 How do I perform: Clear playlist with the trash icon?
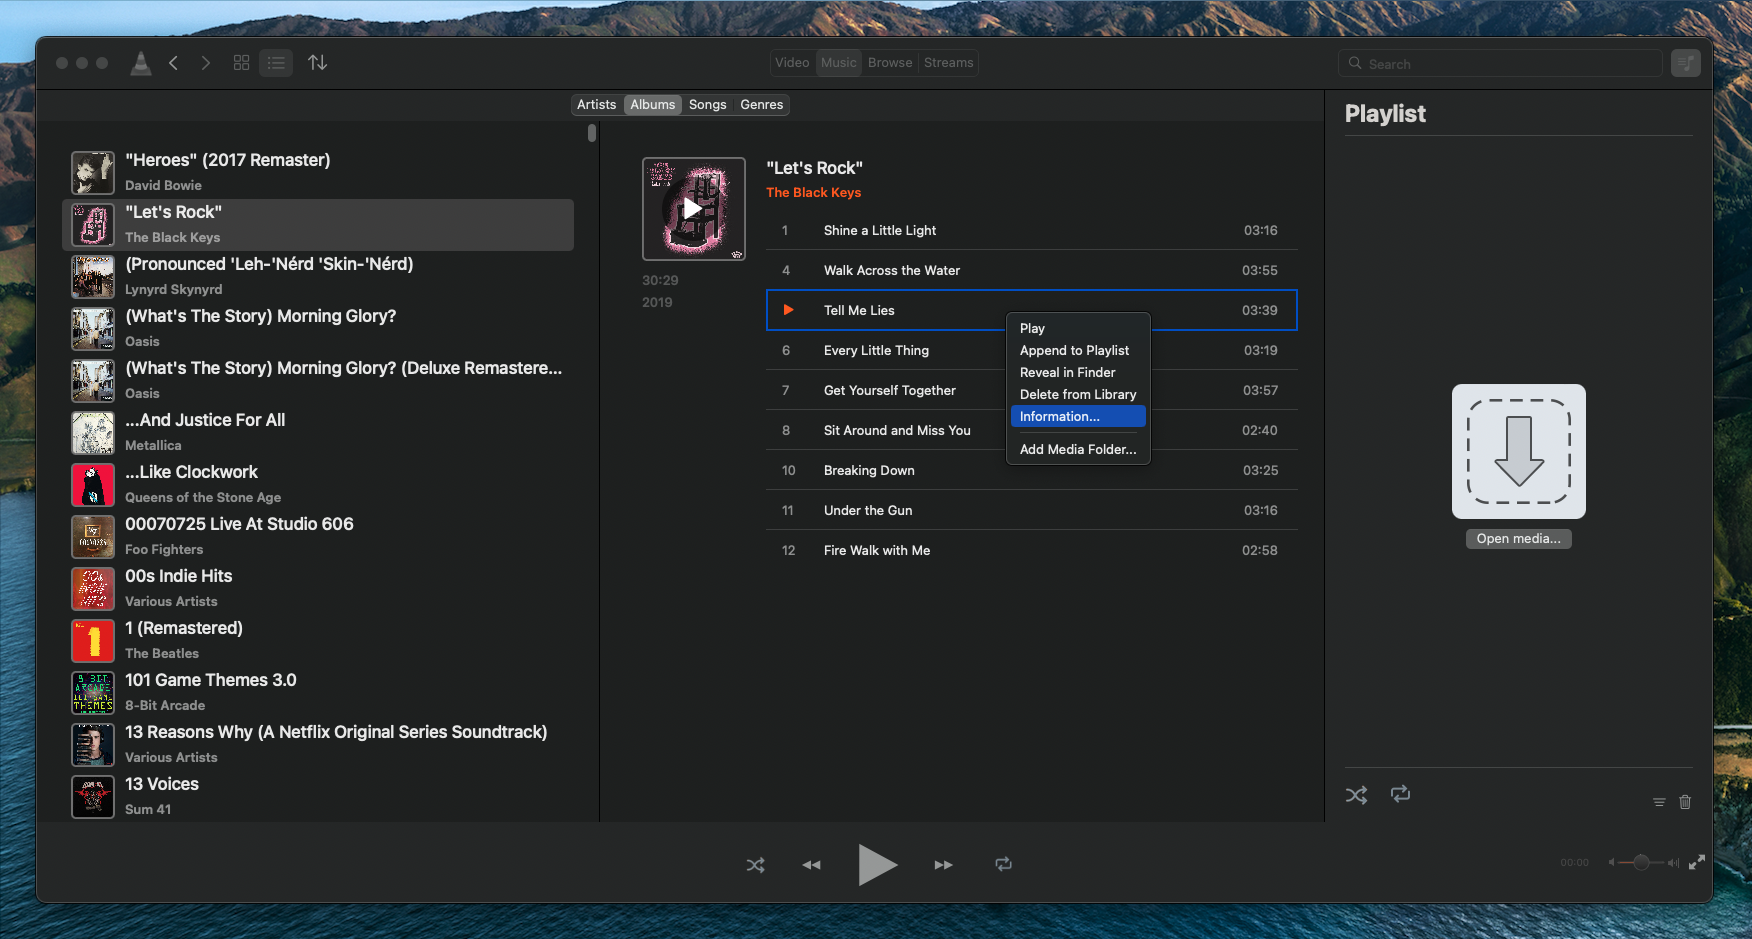click(x=1685, y=802)
